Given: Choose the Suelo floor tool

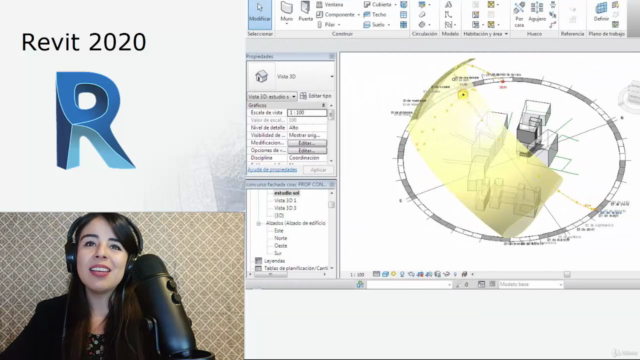Looking at the screenshot, I should coord(374,25).
